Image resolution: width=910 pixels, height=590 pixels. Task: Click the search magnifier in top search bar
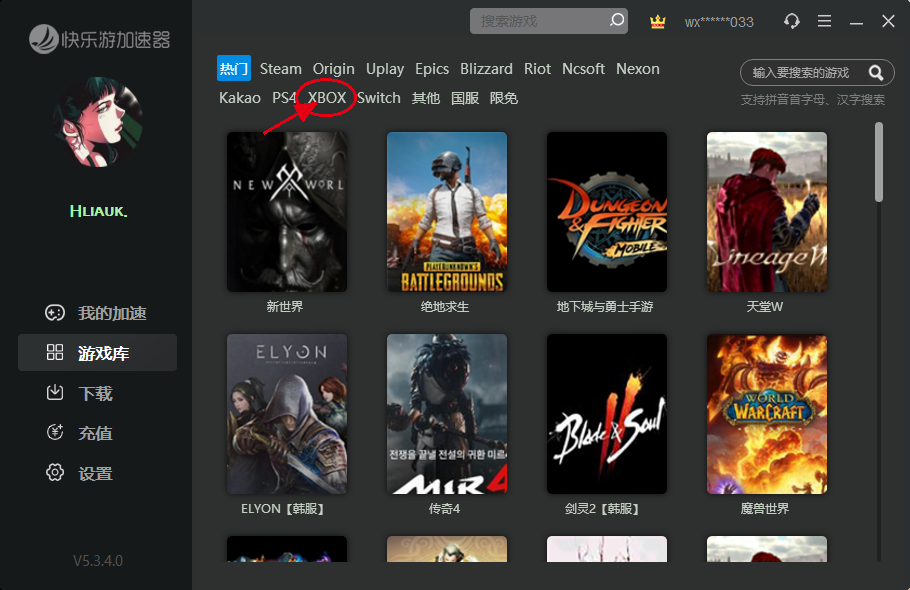[617, 20]
